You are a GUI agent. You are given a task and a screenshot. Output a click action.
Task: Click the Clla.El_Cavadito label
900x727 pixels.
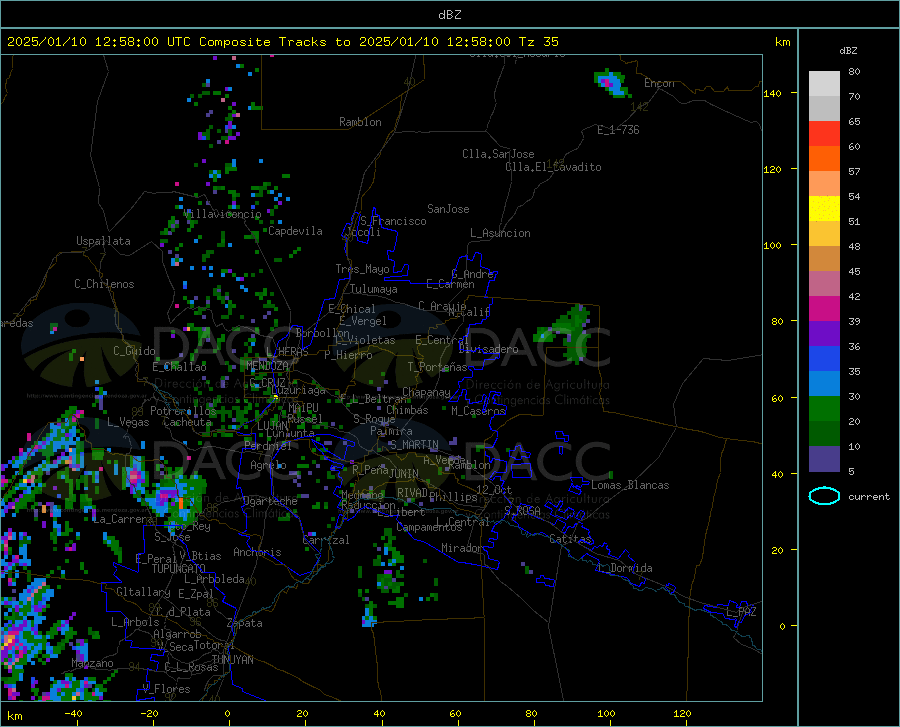point(553,167)
